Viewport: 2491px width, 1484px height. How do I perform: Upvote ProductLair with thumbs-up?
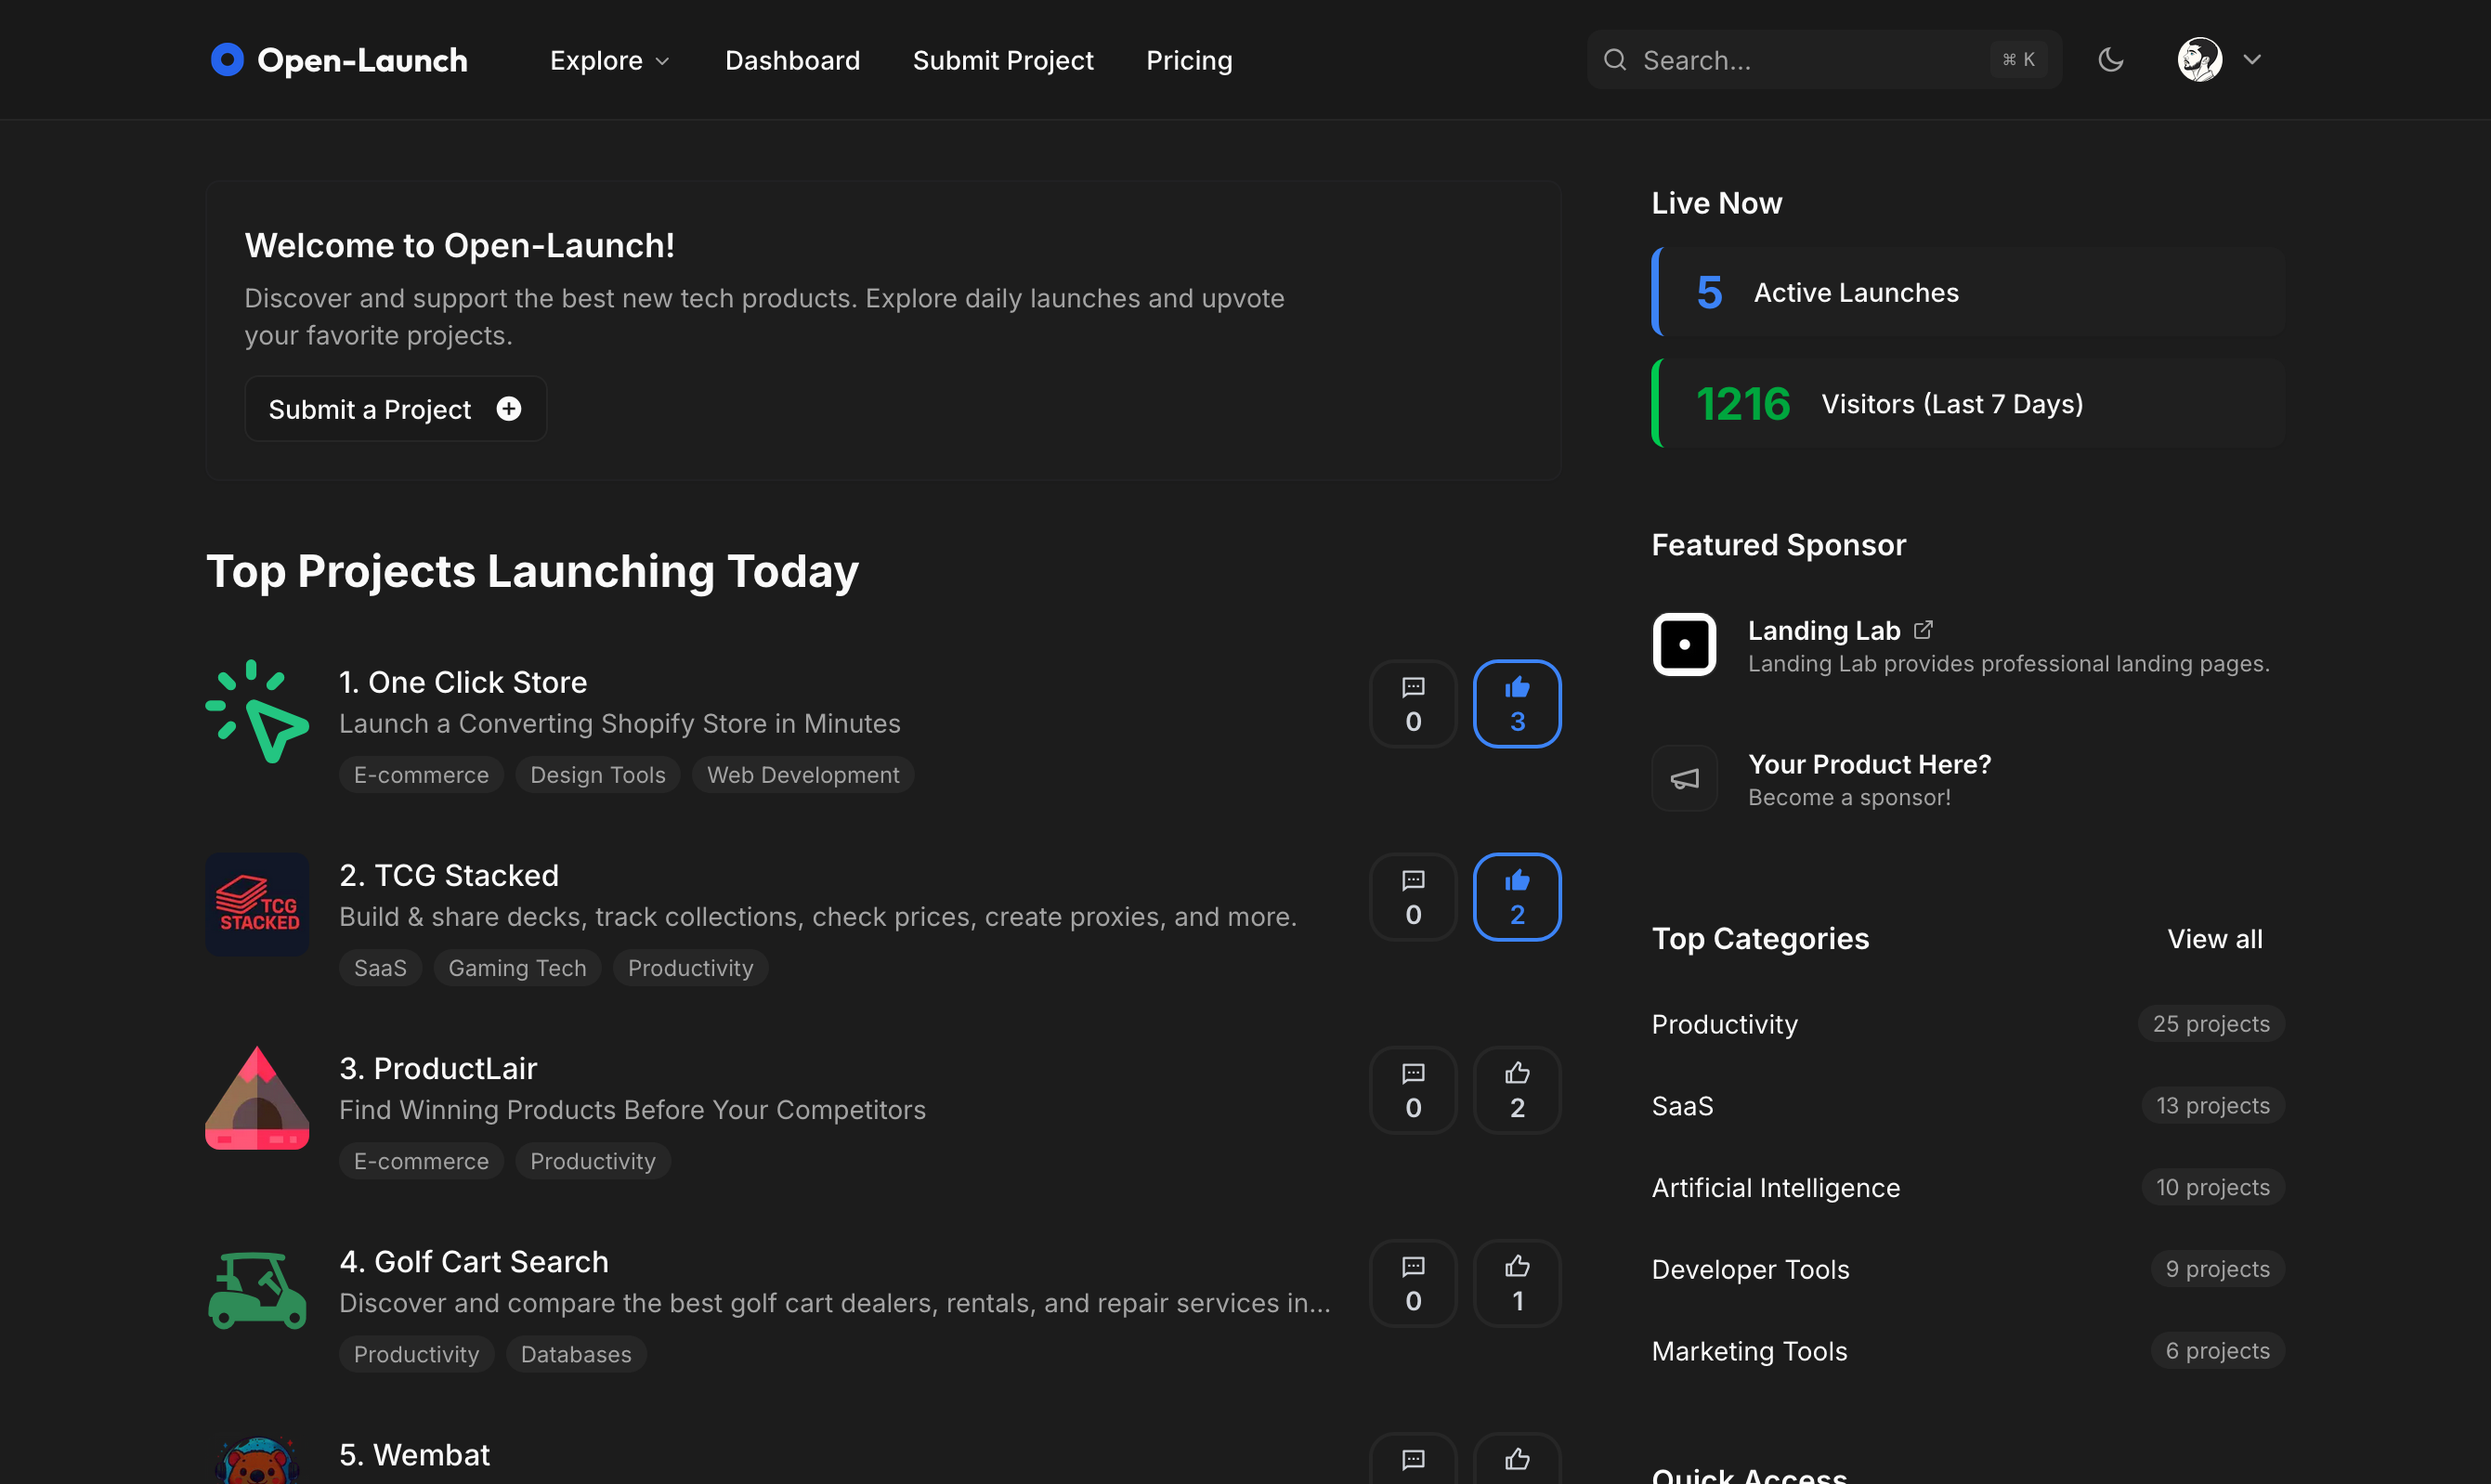tap(1516, 1089)
